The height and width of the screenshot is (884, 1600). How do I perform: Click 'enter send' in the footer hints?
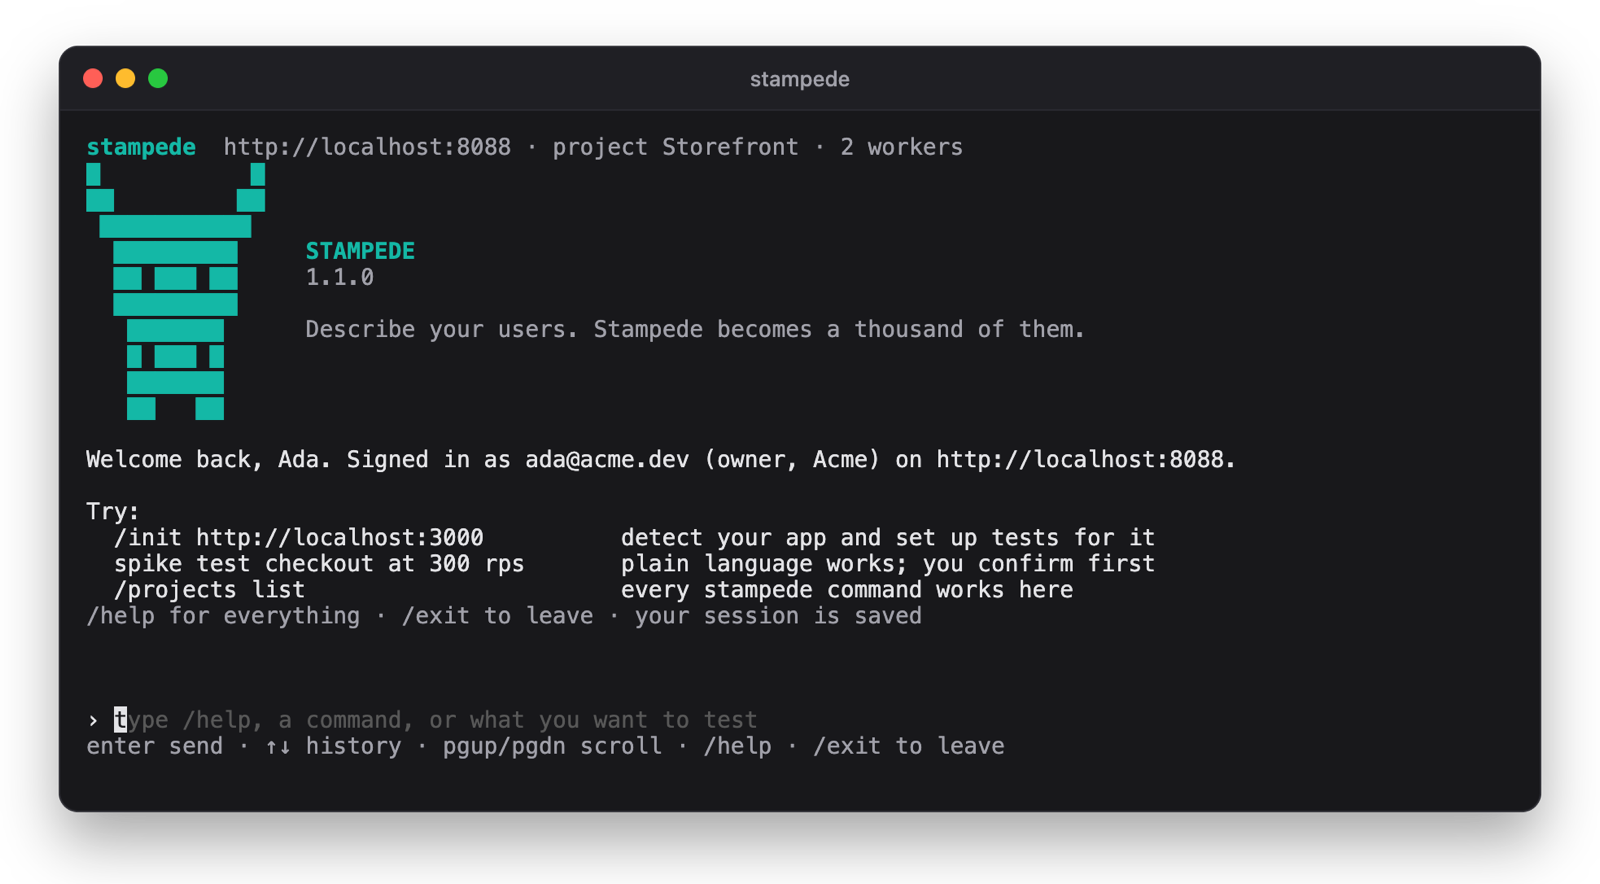tap(155, 746)
